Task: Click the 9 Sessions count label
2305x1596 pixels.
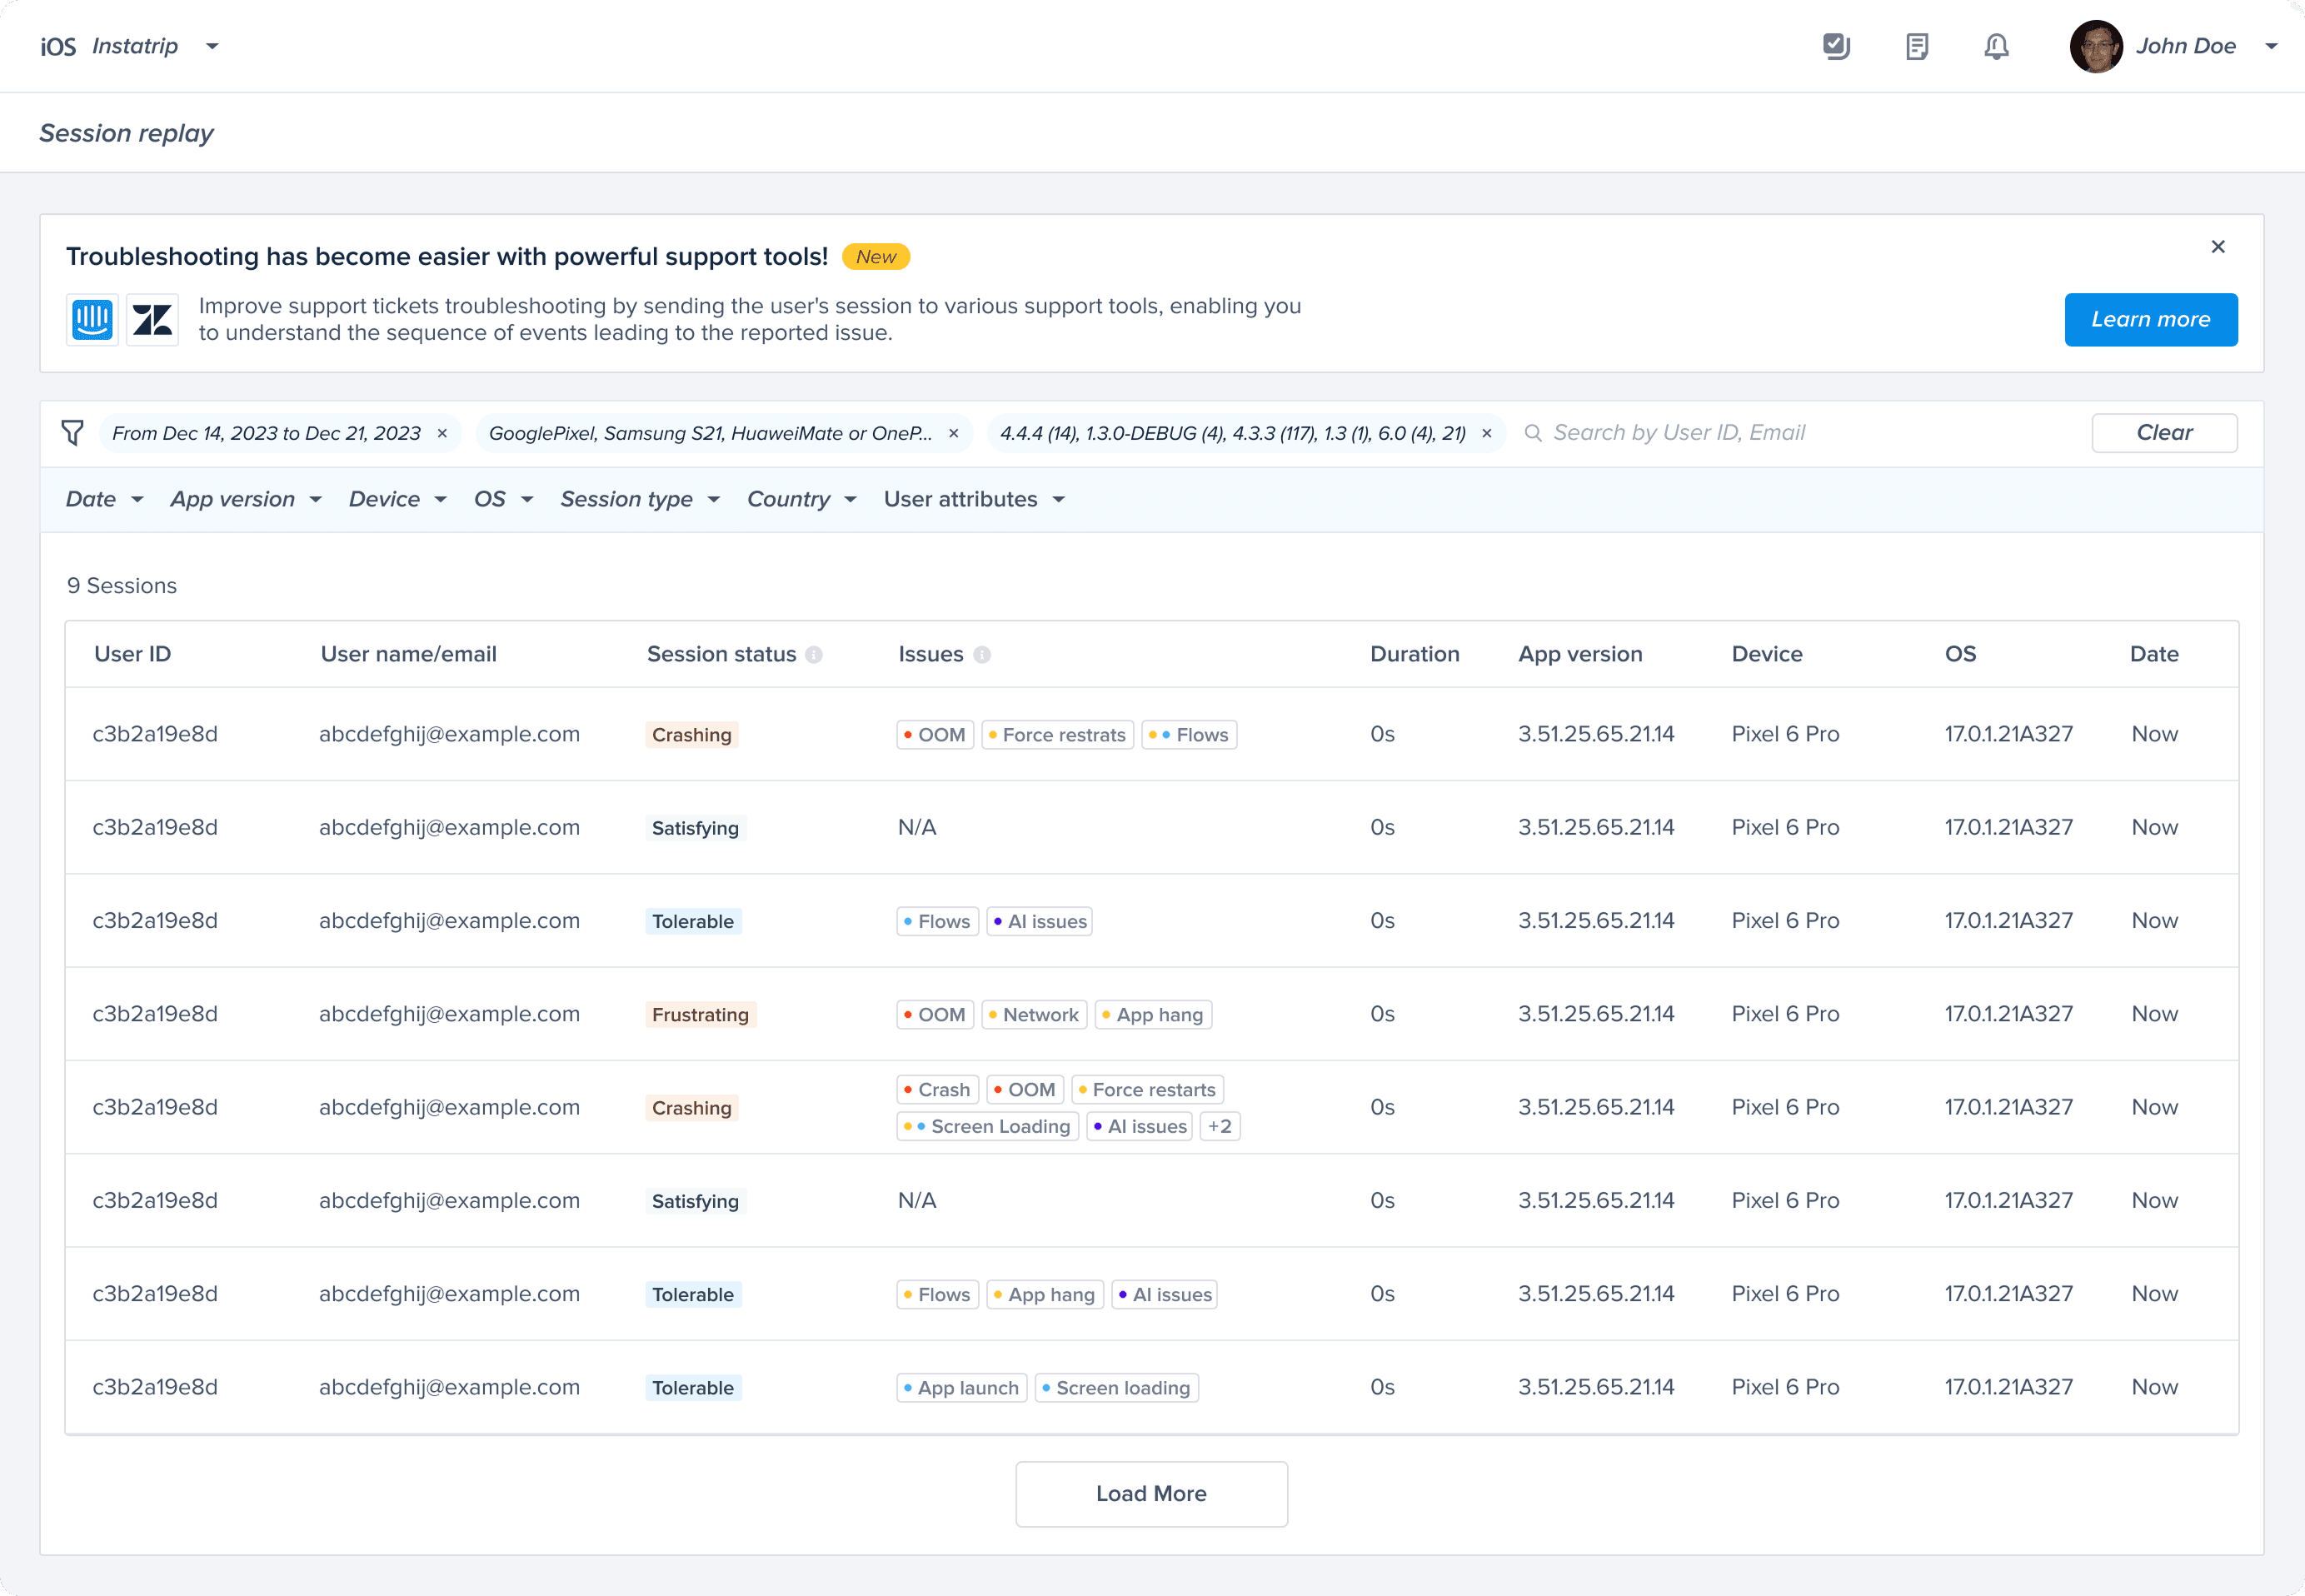Action: click(122, 586)
